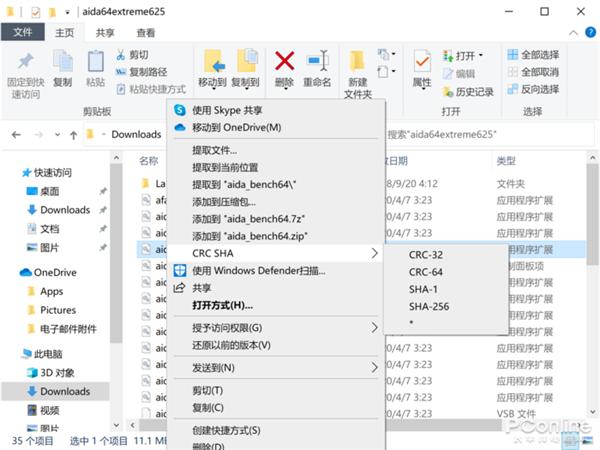Select CRC-32 from the submenu
This screenshot has height=450, width=600.
(x=446, y=255)
